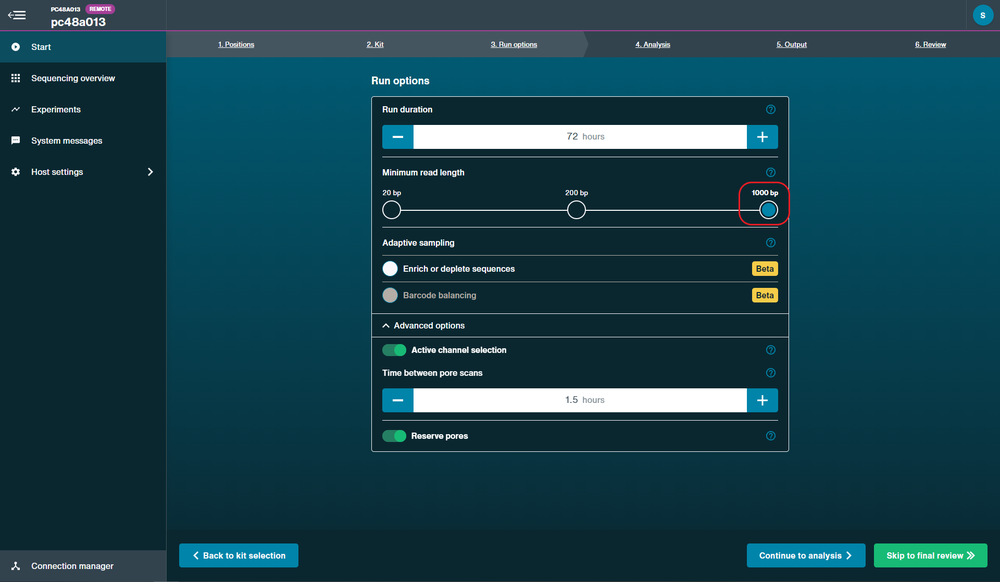Open the user avatar S menu
Image resolution: width=1000 pixels, height=582 pixels.
point(982,15)
